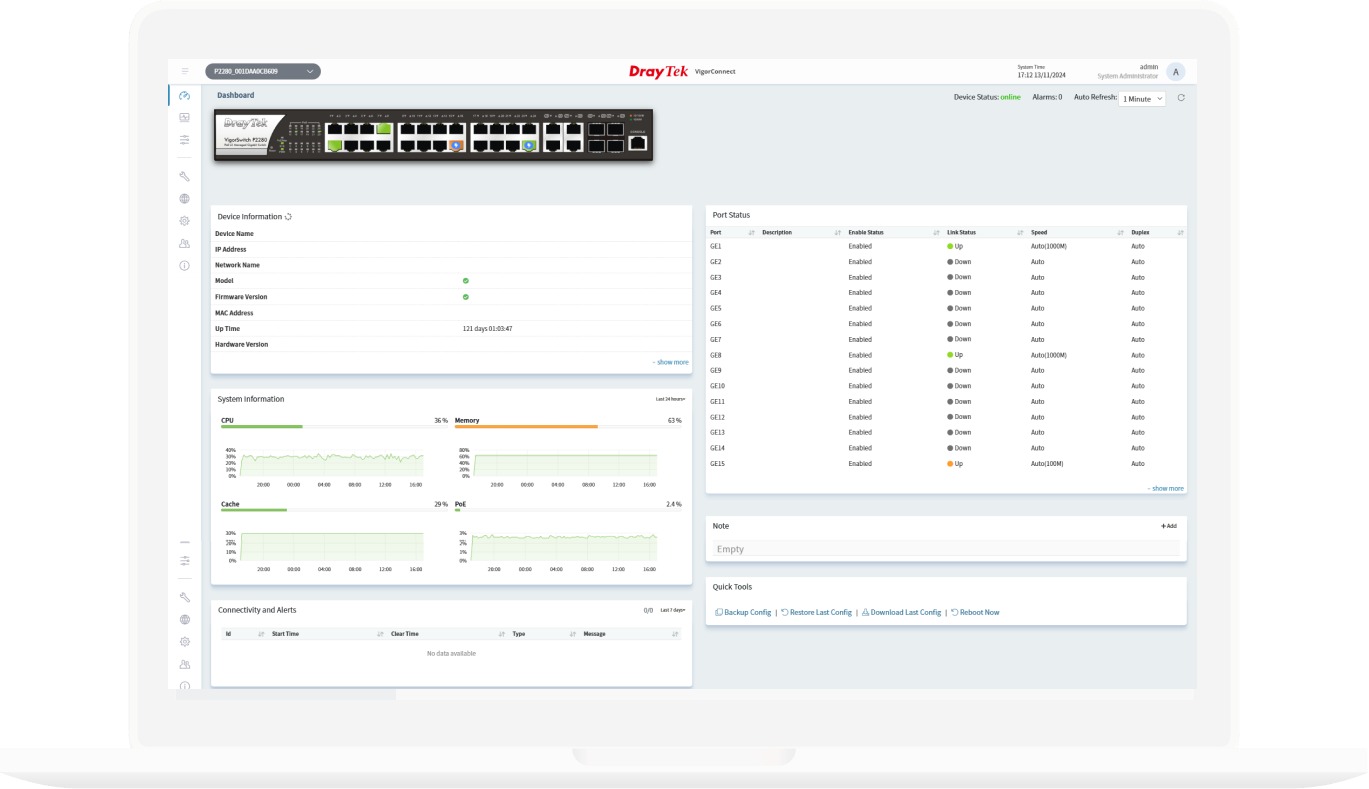This screenshot has height=789, width=1369.
Task: Click Download Last Config link
Action: (x=901, y=612)
